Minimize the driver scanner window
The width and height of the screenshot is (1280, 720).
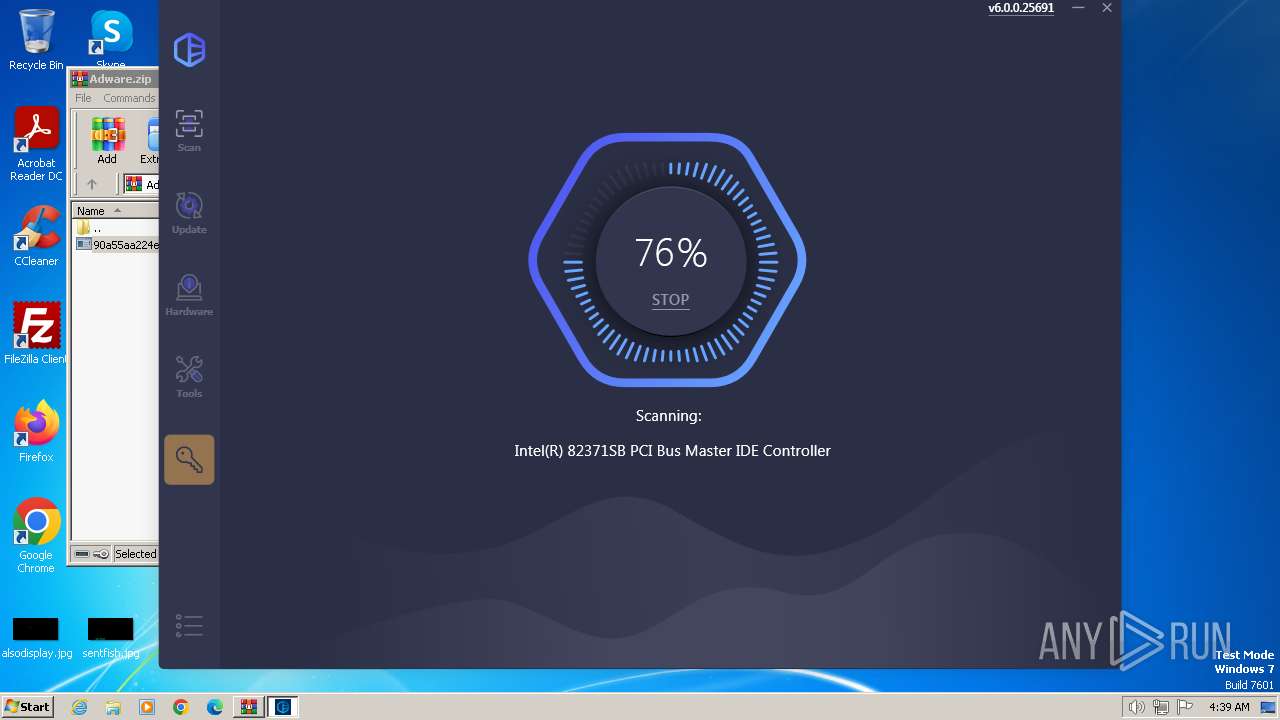pos(1078,8)
